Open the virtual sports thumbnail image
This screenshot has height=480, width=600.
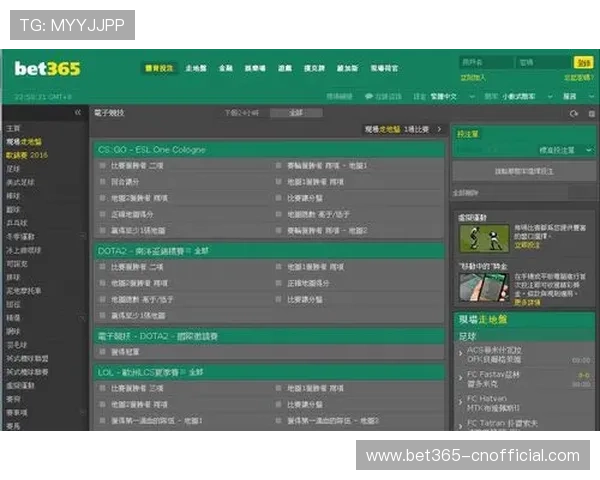click(479, 238)
